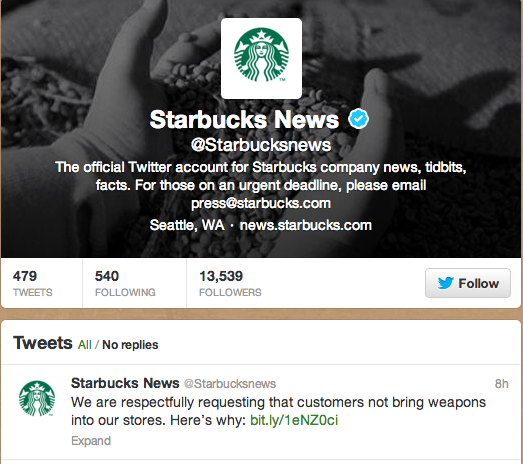Click the 8h tweet timestamp
The width and height of the screenshot is (523, 464).
pyautogui.click(x=502, y=384)
